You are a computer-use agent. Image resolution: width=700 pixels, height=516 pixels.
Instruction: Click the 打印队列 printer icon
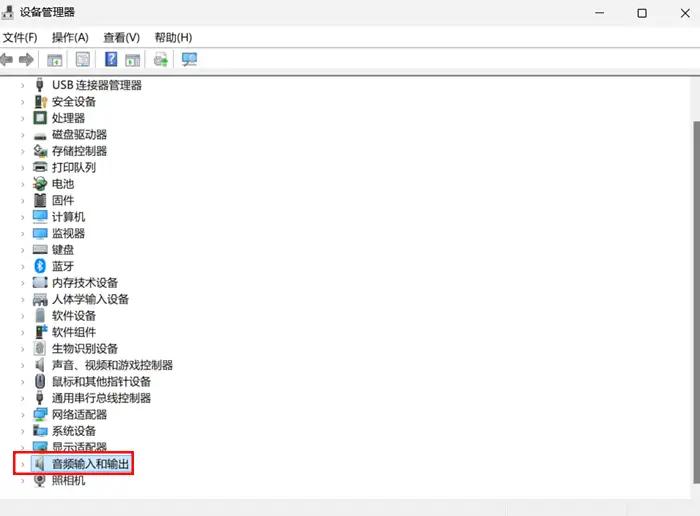(40, 167)
